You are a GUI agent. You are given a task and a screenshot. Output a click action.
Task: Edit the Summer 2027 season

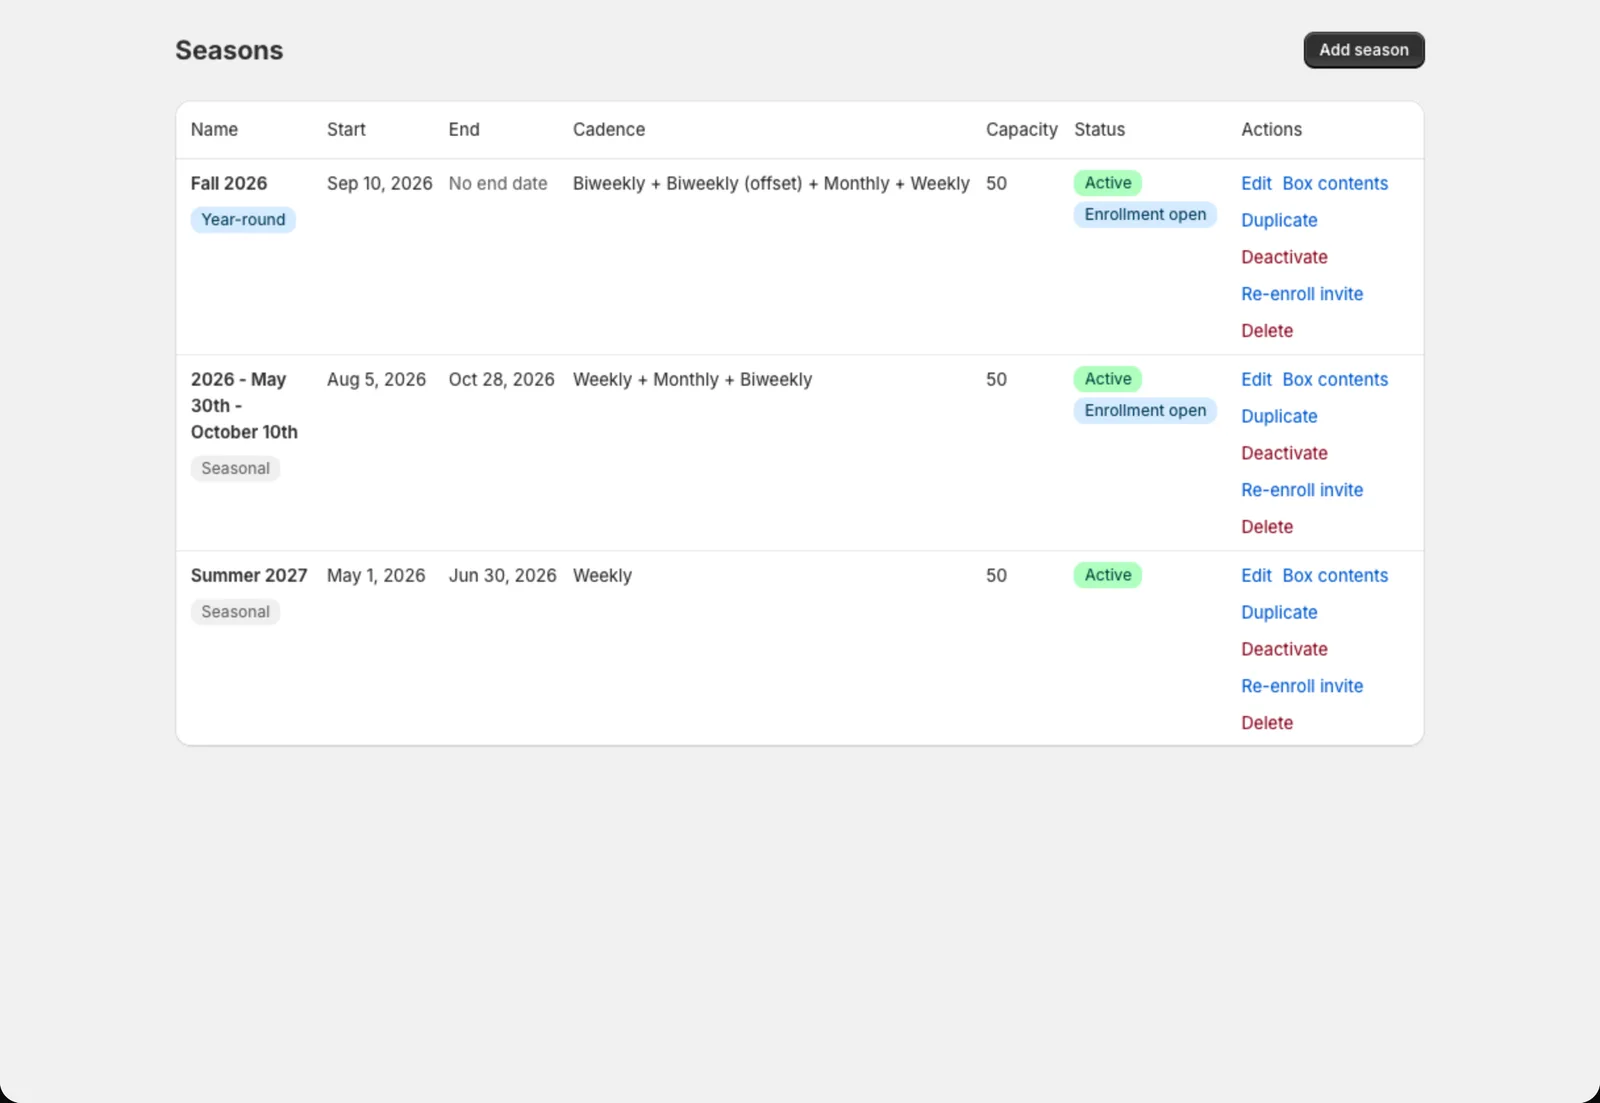[1256, 575]
